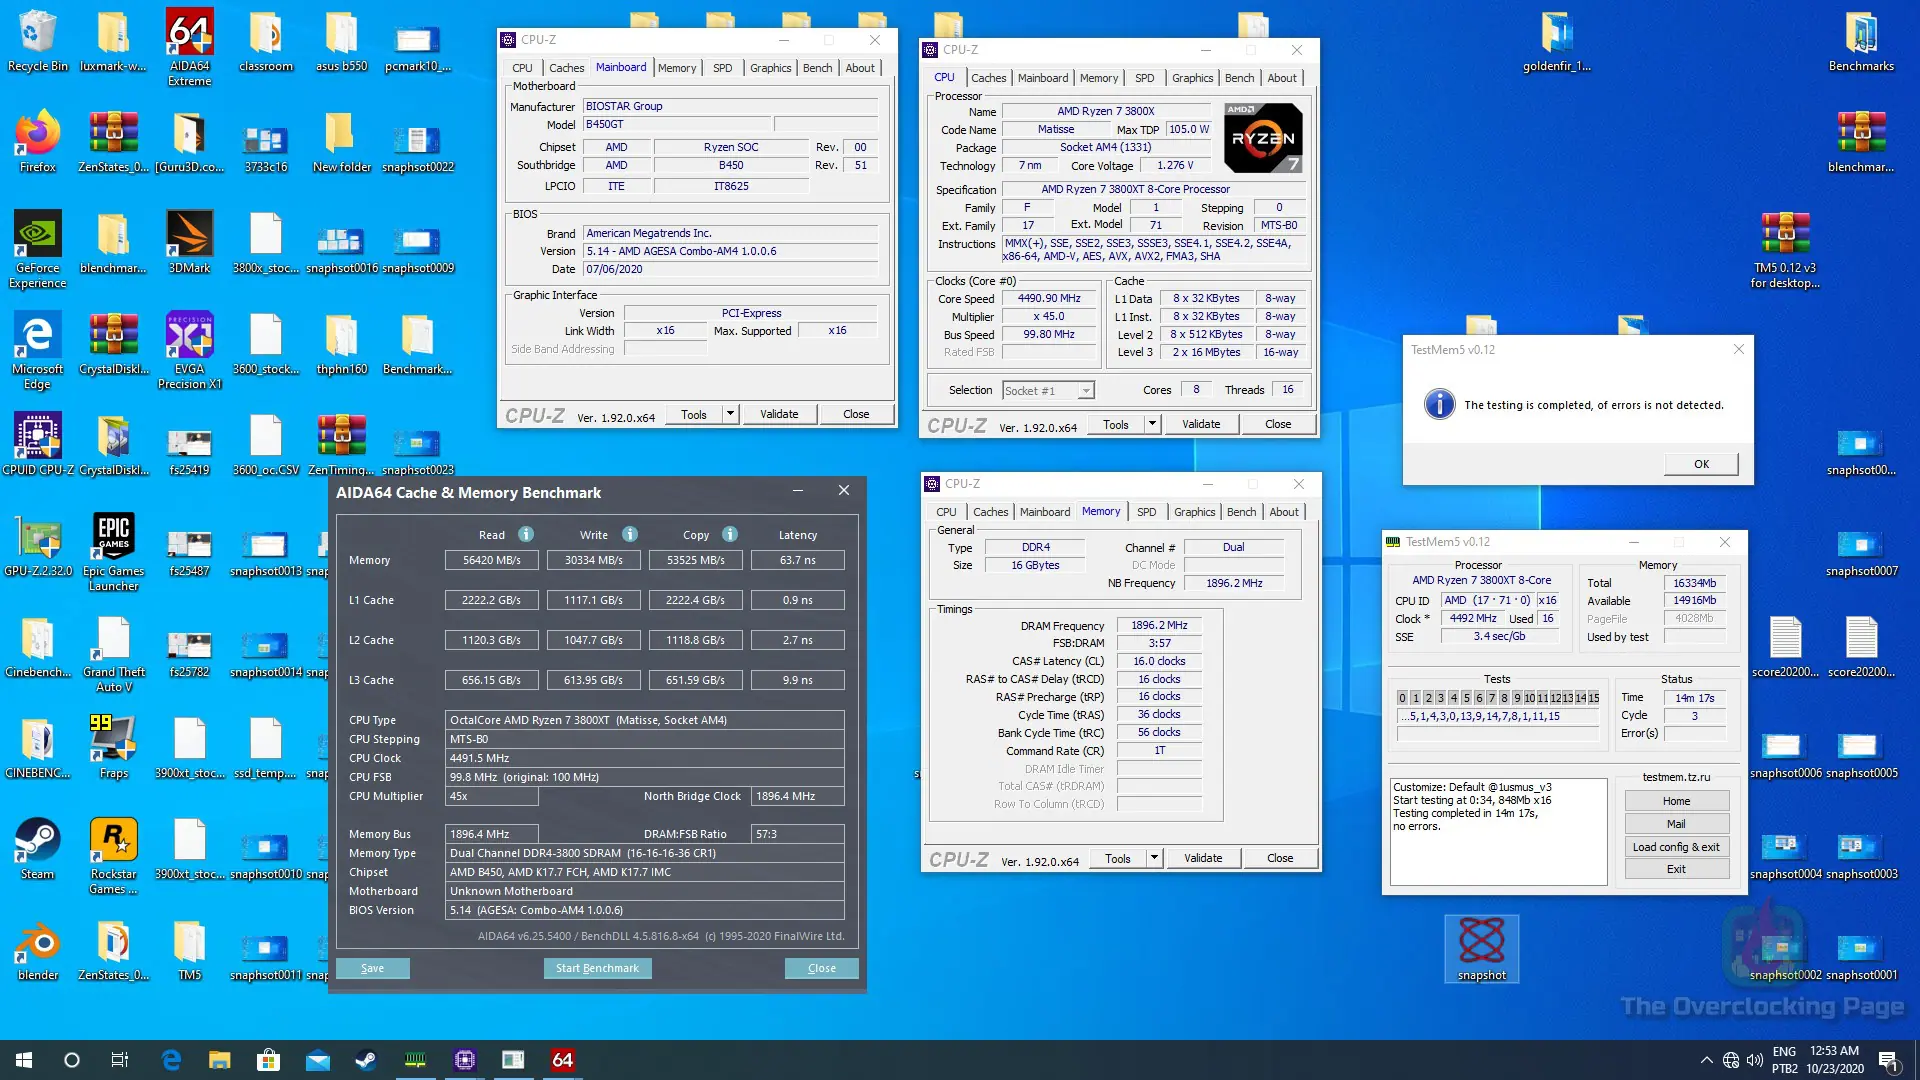Open the Socket #1 selection combo box
The image size is (1920, 1080).
pos(1048,390)
